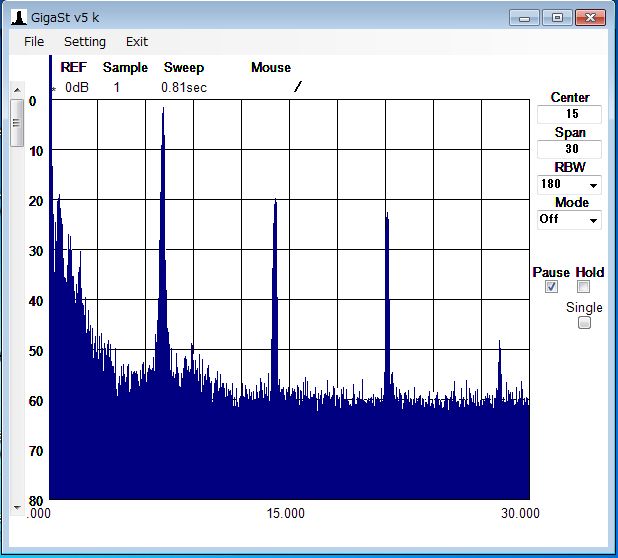Click the REF level slider thumb
This screenshot has height=558, width=618.
tap(17, 123)
